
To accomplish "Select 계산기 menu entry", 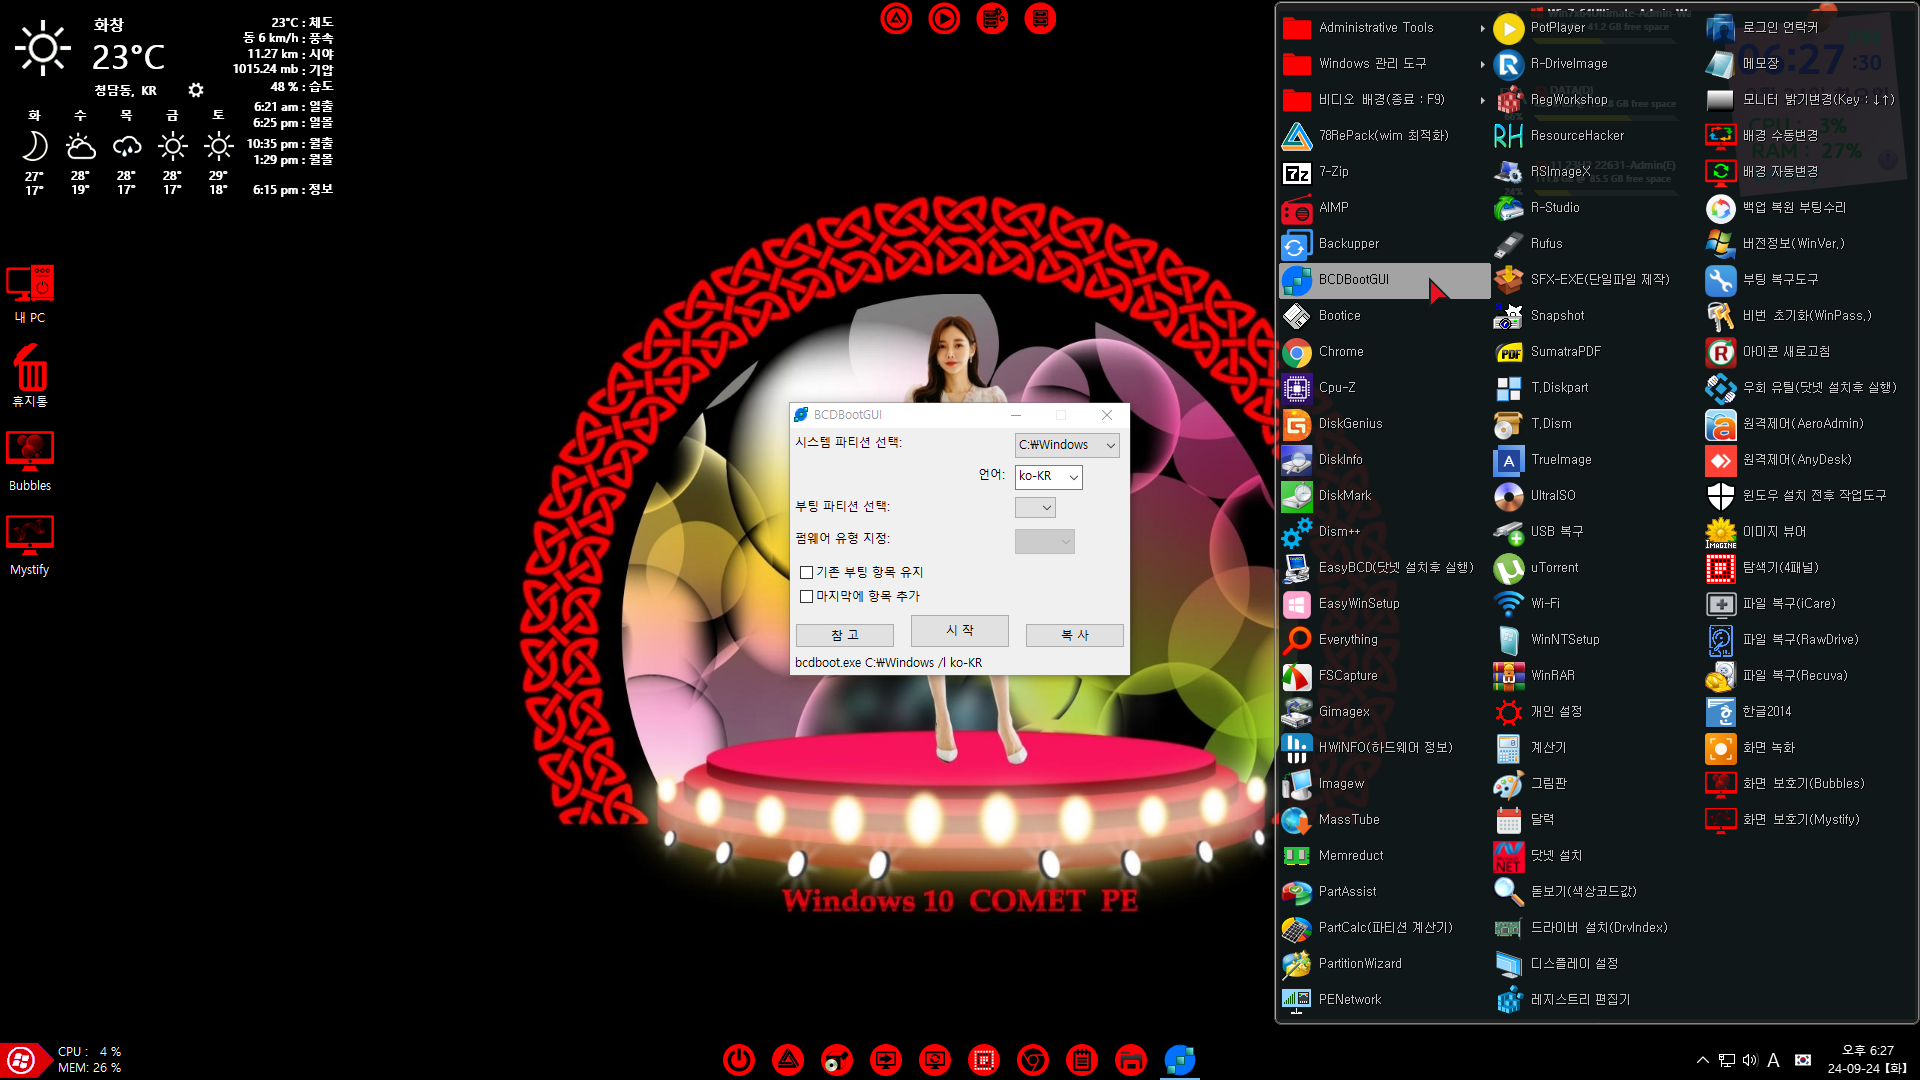I will 1596,748.
